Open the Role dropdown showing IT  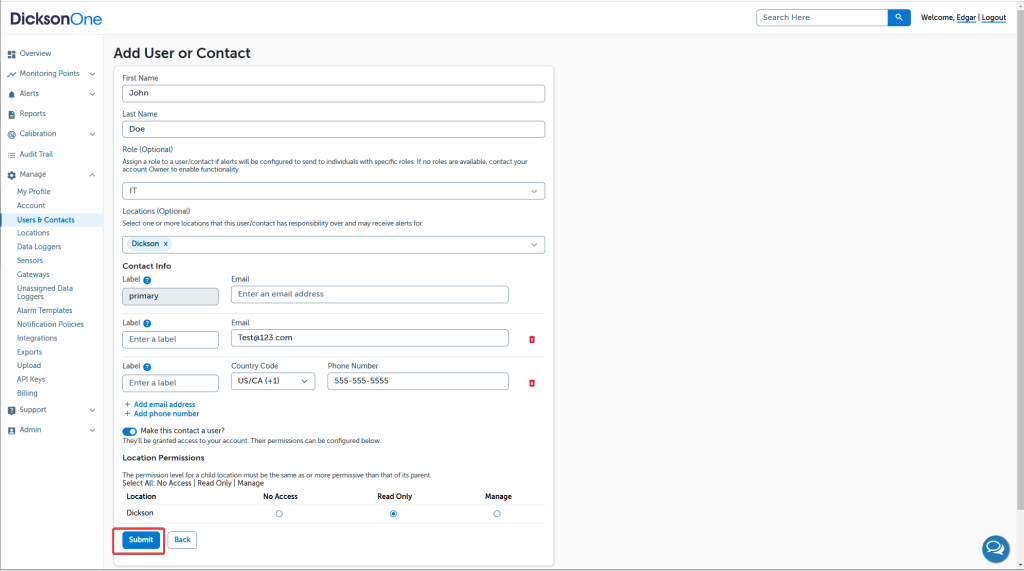pyautogui.click(x=333, y=191)
